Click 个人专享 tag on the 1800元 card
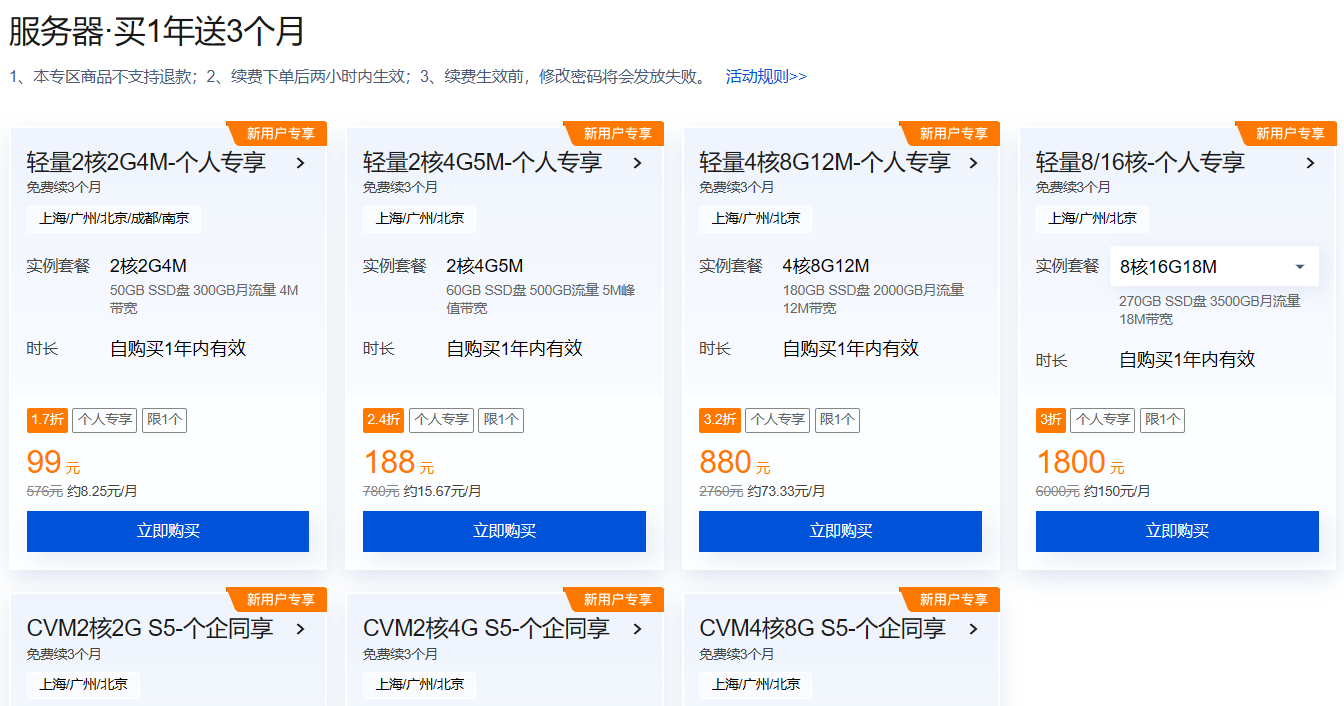 click(x=1103, y=420)
